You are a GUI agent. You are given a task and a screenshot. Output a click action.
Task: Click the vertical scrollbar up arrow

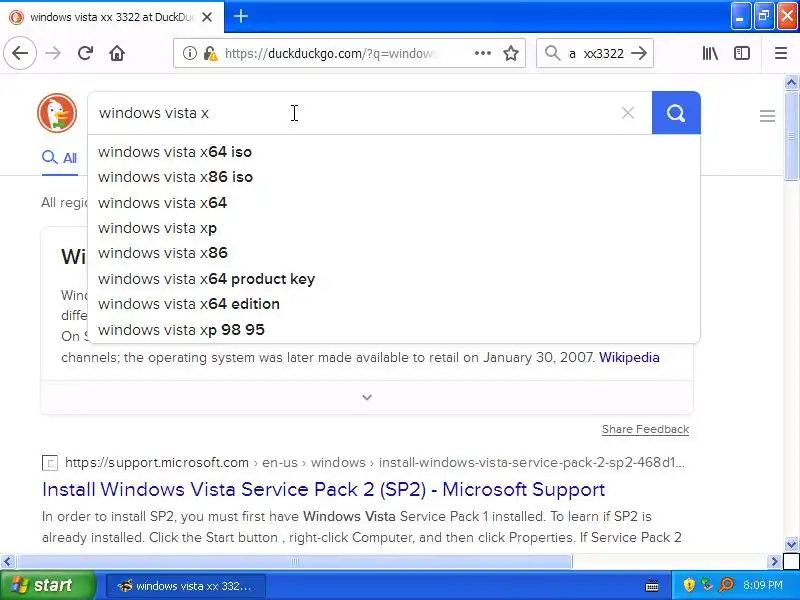click(791, 83)
